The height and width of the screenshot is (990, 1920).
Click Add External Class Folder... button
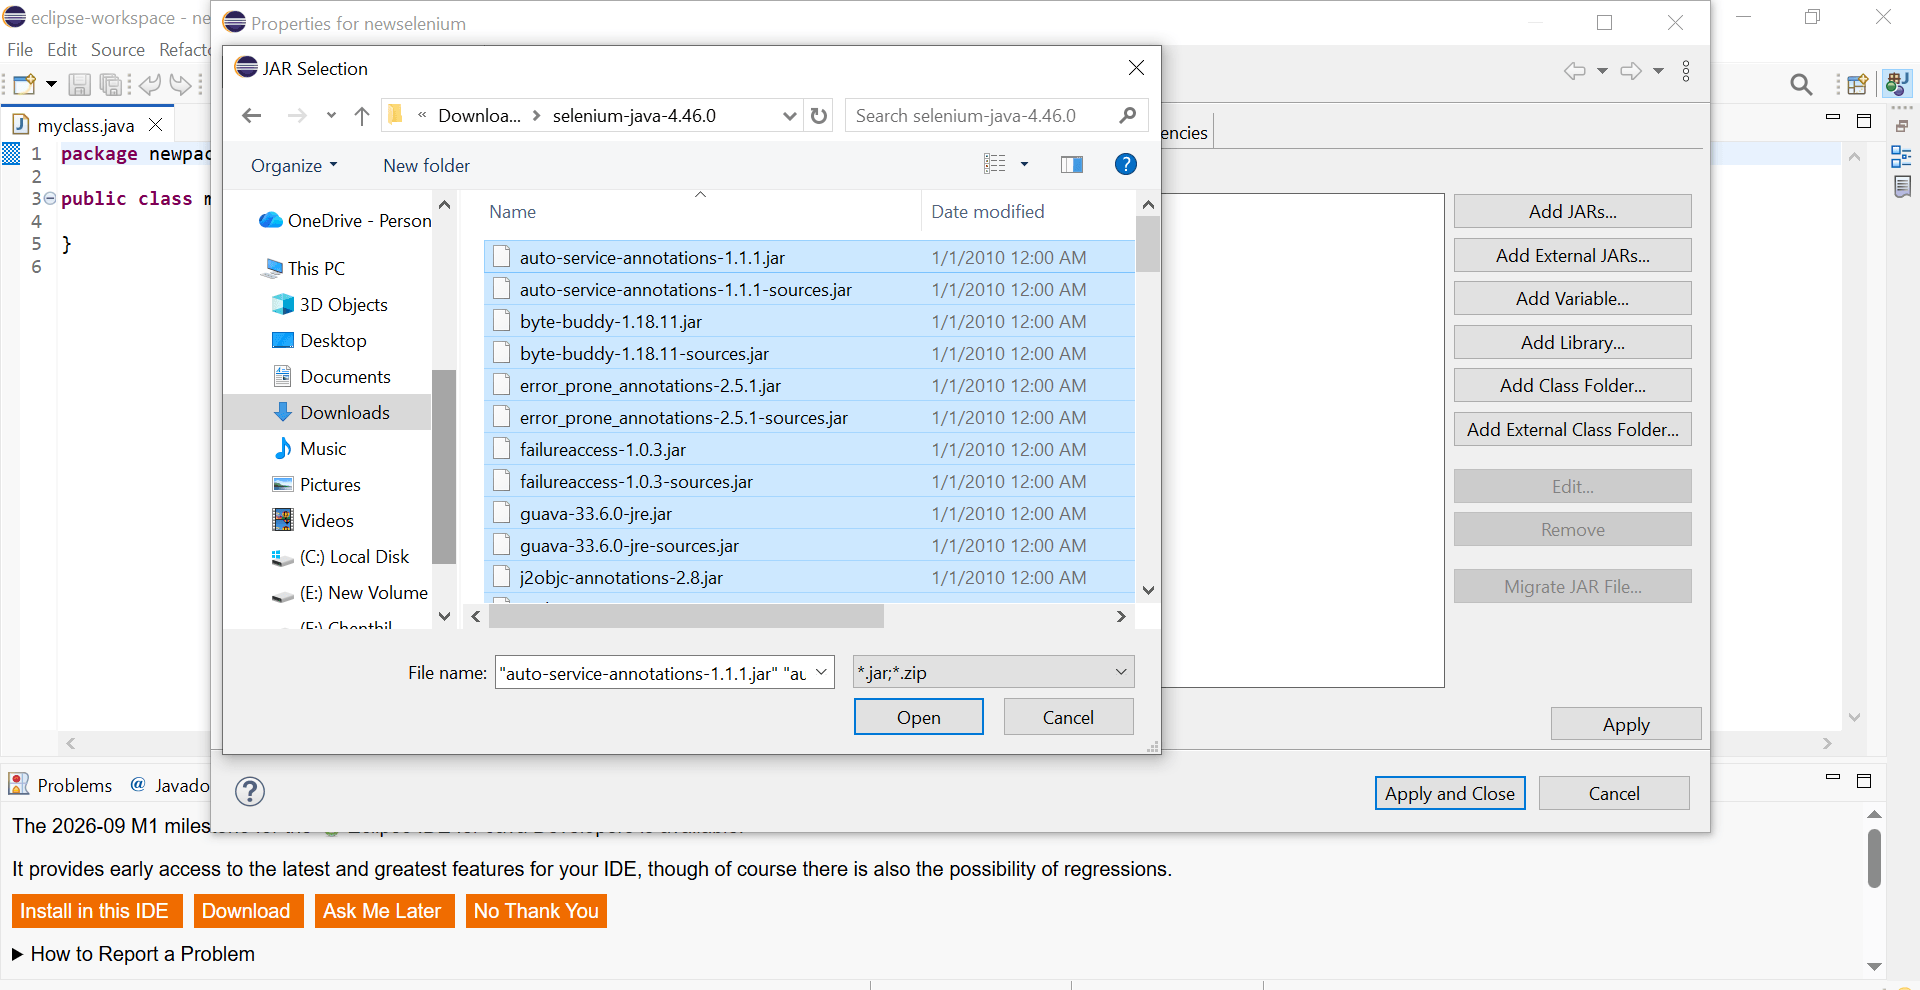point(1572,429)
